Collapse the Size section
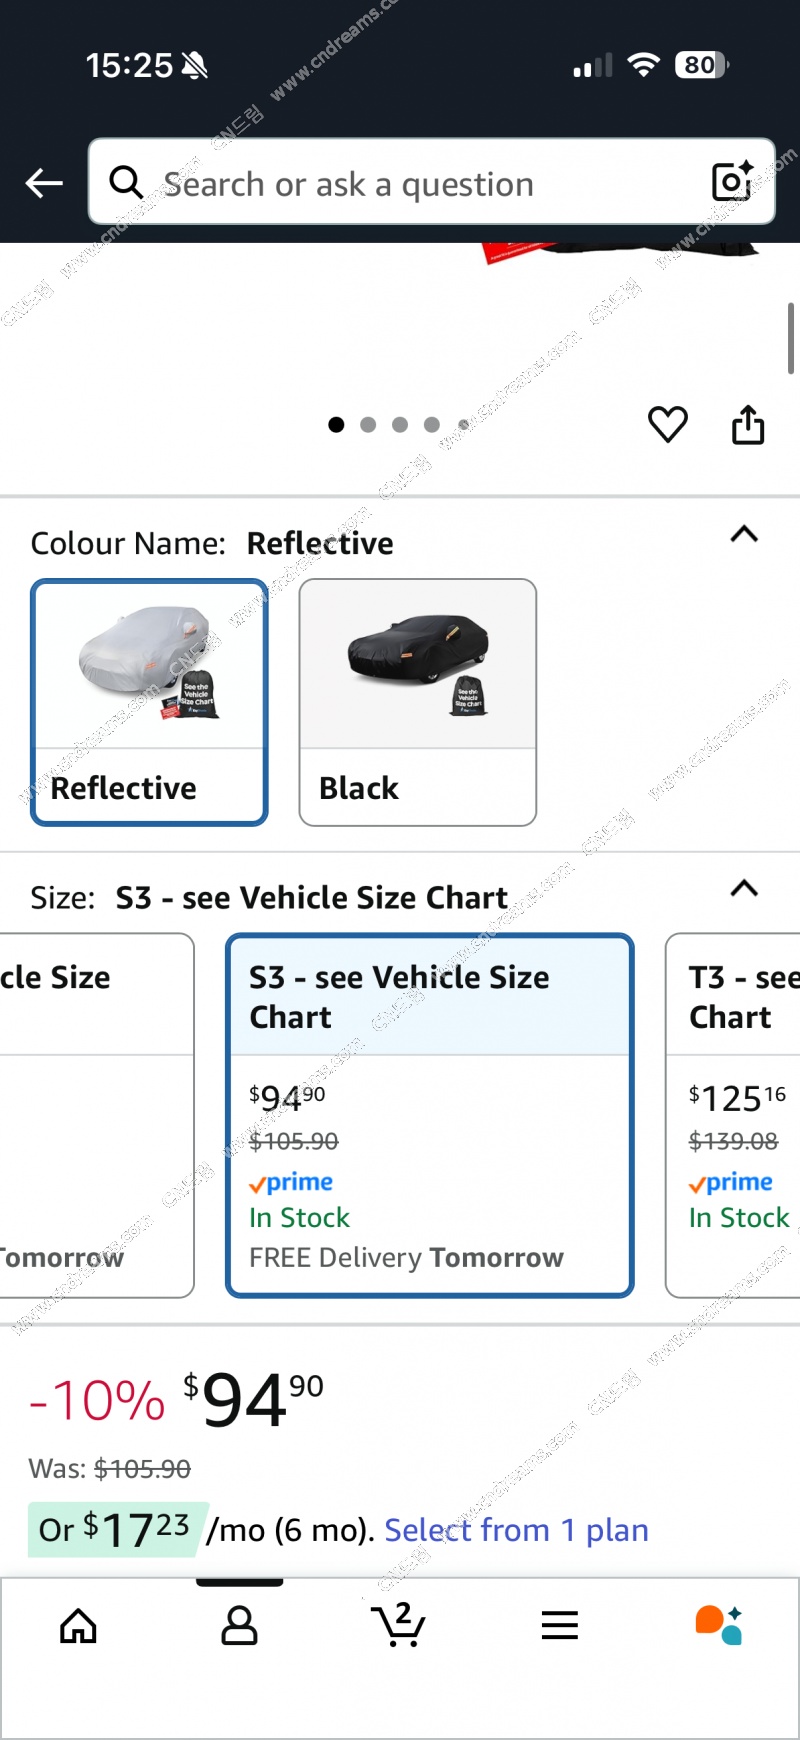This screenshot has height=1740, width=800. click(744, 888)
